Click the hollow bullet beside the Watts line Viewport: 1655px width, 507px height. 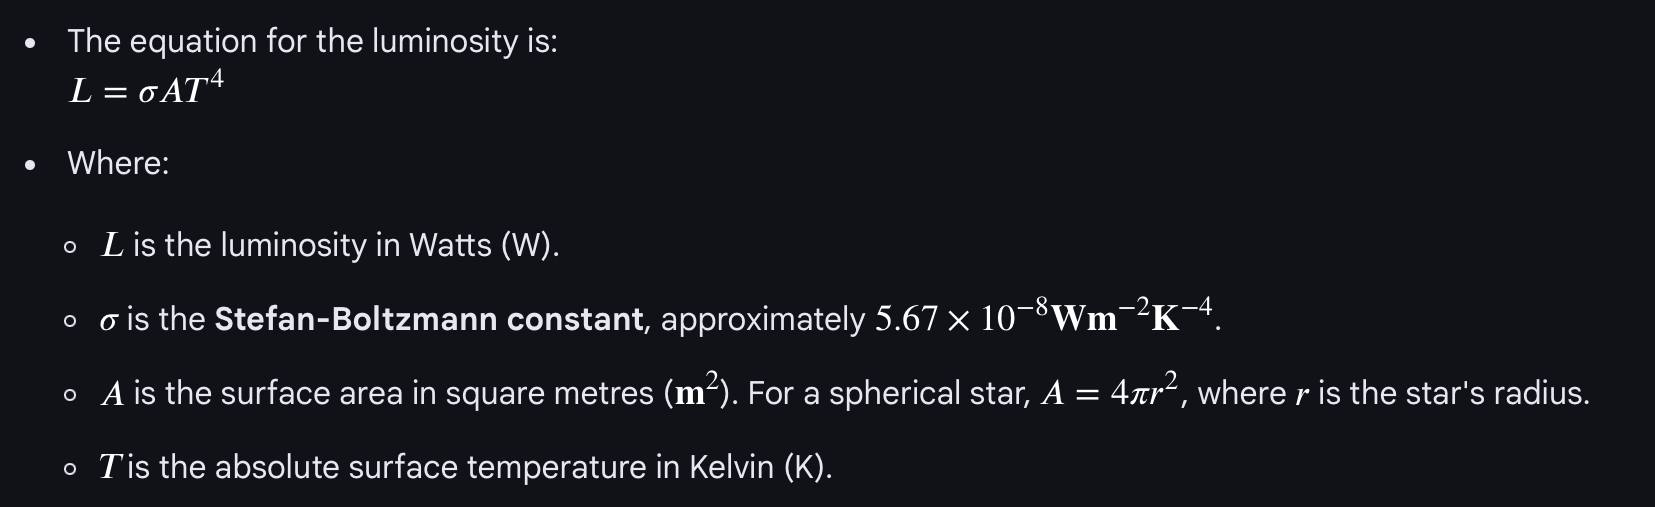click(x=69, y=247)
